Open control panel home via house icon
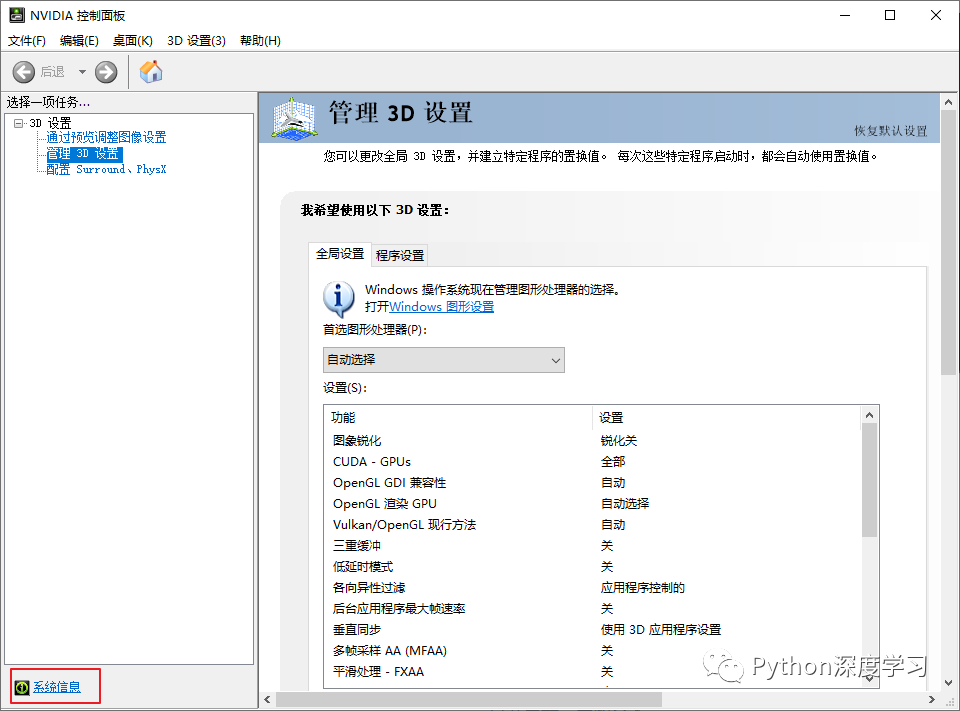 click(x=150, y=72)
